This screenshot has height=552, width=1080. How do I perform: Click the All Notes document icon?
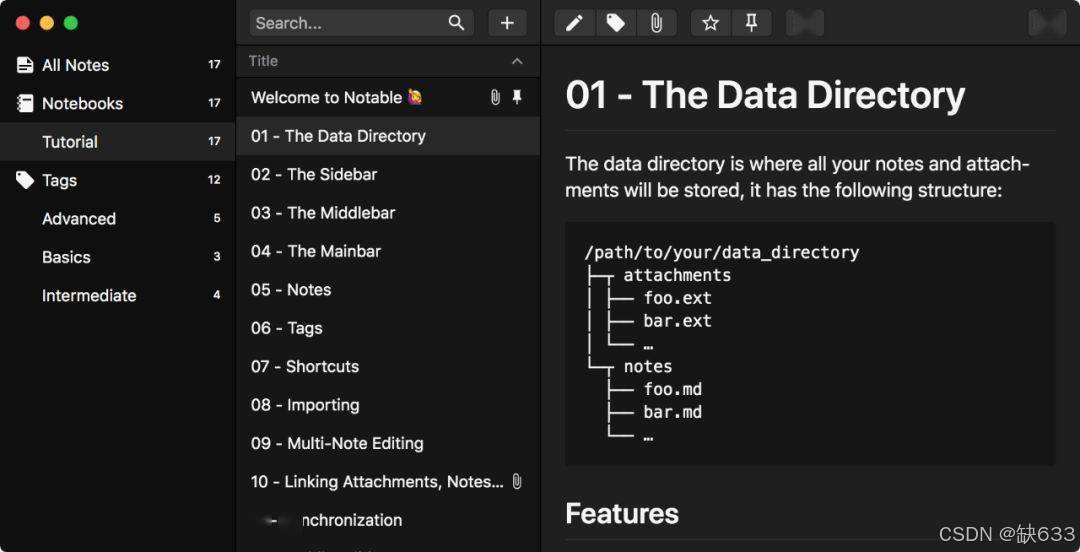click(x=25, y=65)
